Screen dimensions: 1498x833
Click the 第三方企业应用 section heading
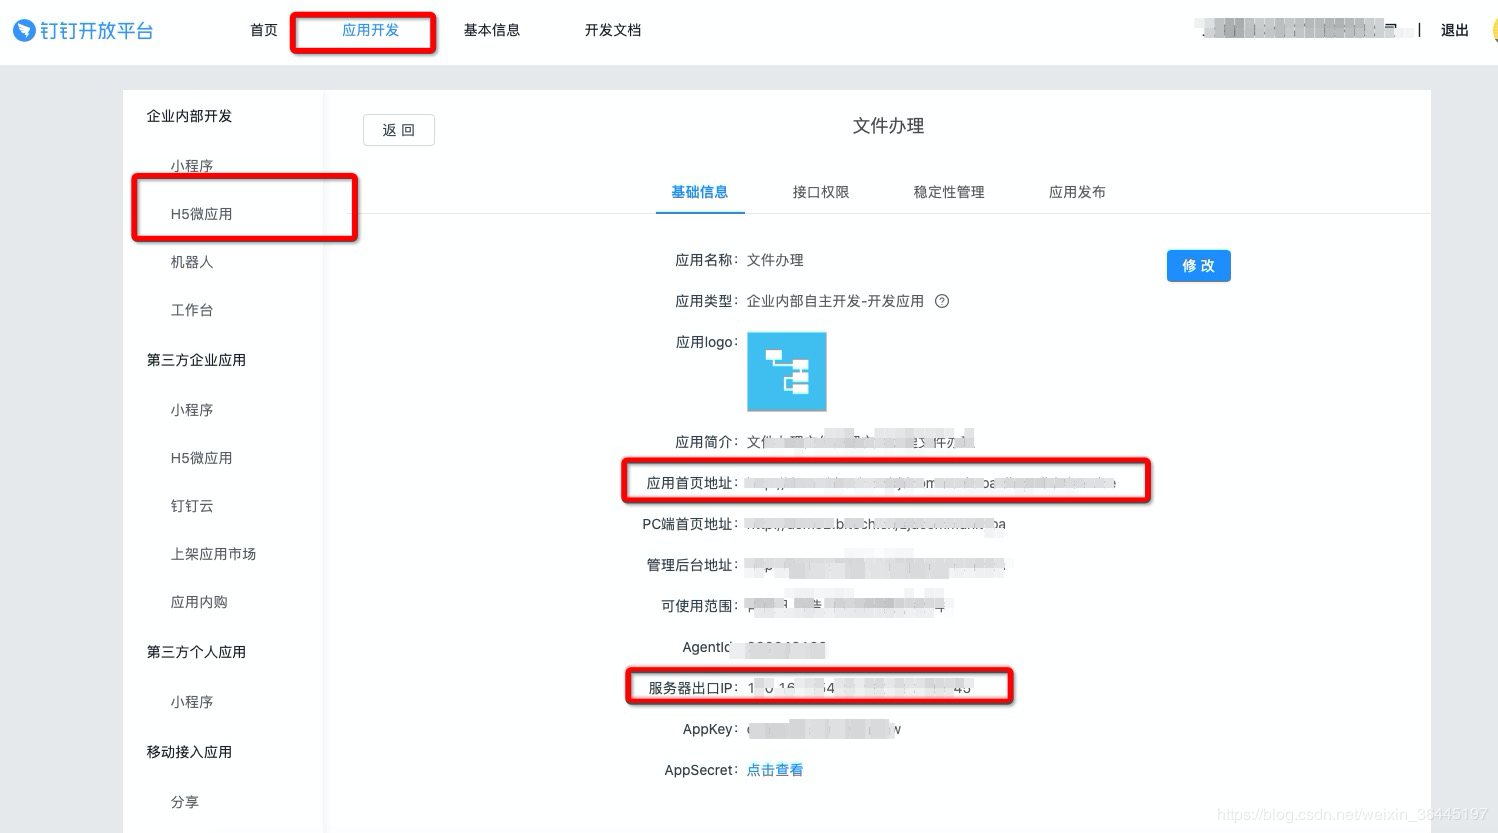pos(196,360)
